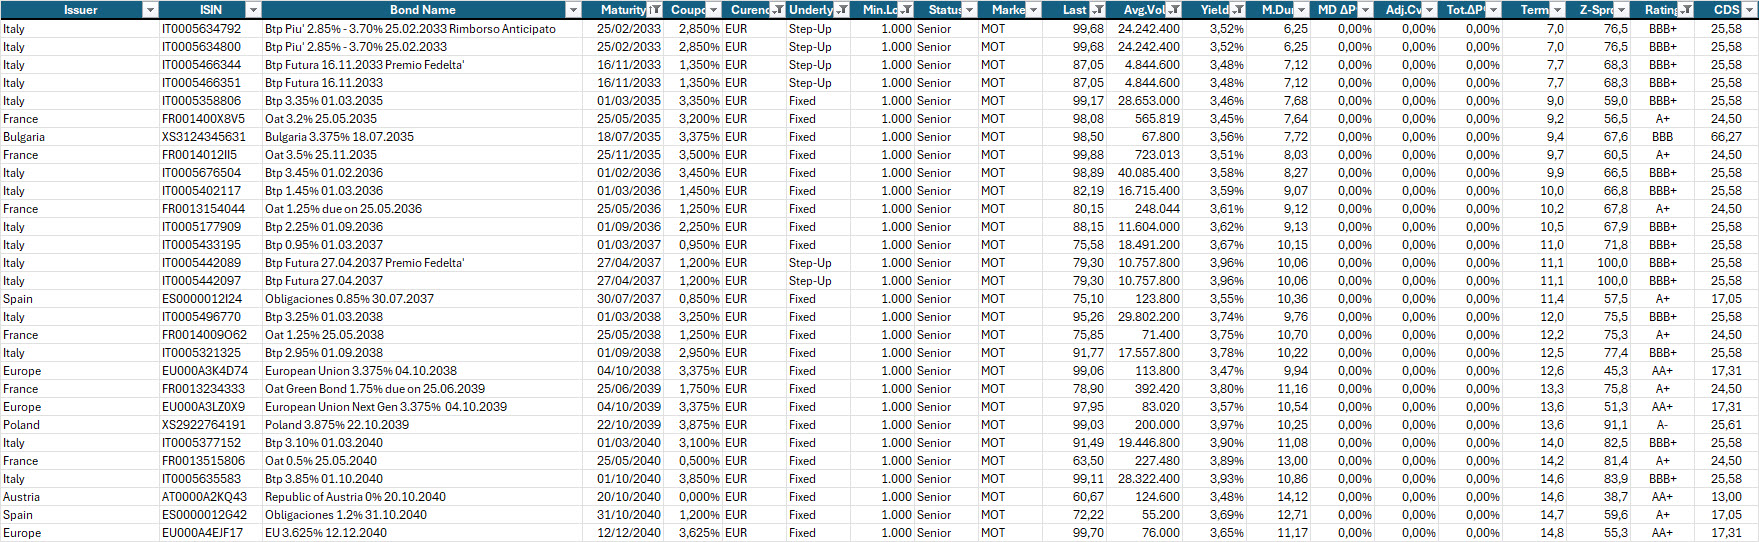Click the Poland 3.875% 22.10.2039 cell
Image resolution: width=1759 pixels, height=542 pixels.
pyautogui.click(x=336, y=425)
